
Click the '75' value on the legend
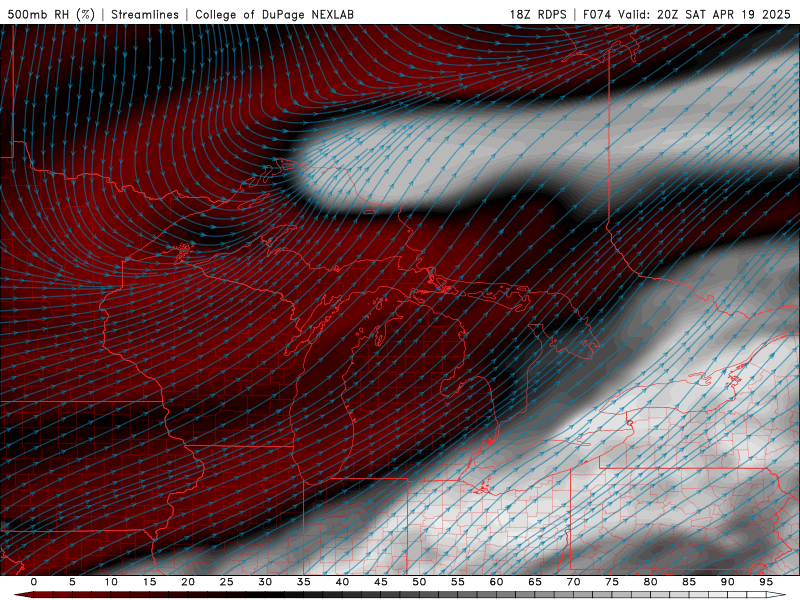tap(612, 582)
